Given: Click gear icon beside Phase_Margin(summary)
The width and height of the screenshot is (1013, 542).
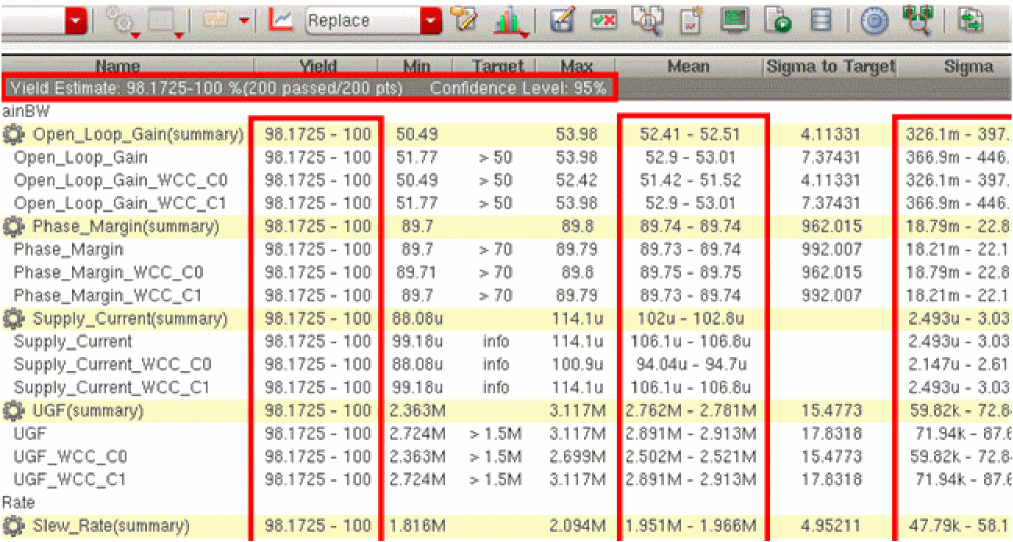Looking at the screenshot, I should pos(14,227).
